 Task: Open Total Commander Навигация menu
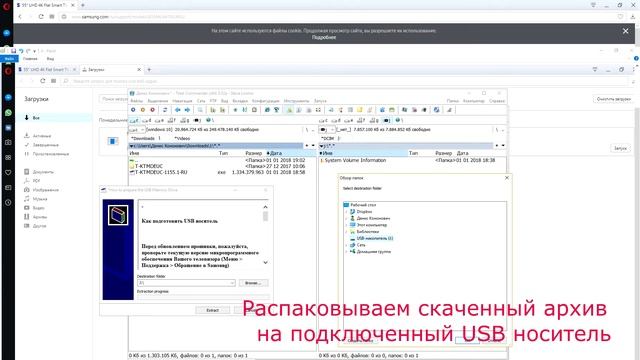click(182, 101)
